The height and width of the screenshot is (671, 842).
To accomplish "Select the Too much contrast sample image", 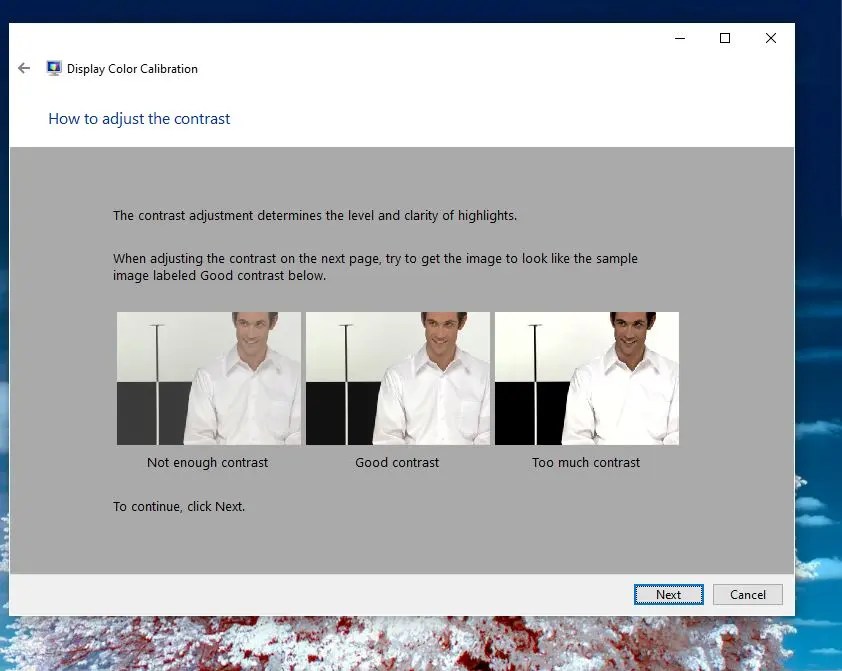I will (x=587, y=378).
